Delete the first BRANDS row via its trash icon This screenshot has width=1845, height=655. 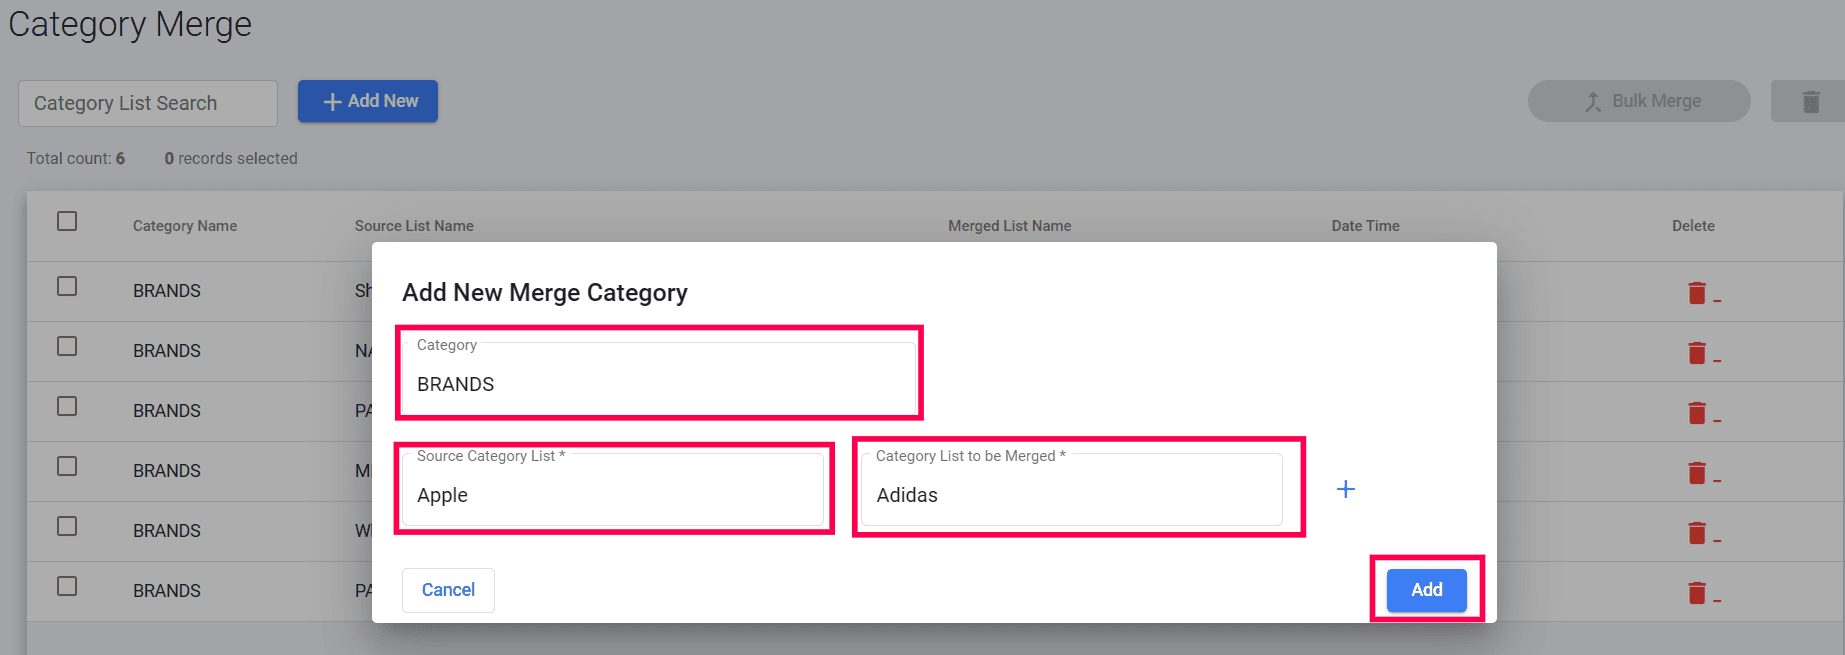(1697, 292)
